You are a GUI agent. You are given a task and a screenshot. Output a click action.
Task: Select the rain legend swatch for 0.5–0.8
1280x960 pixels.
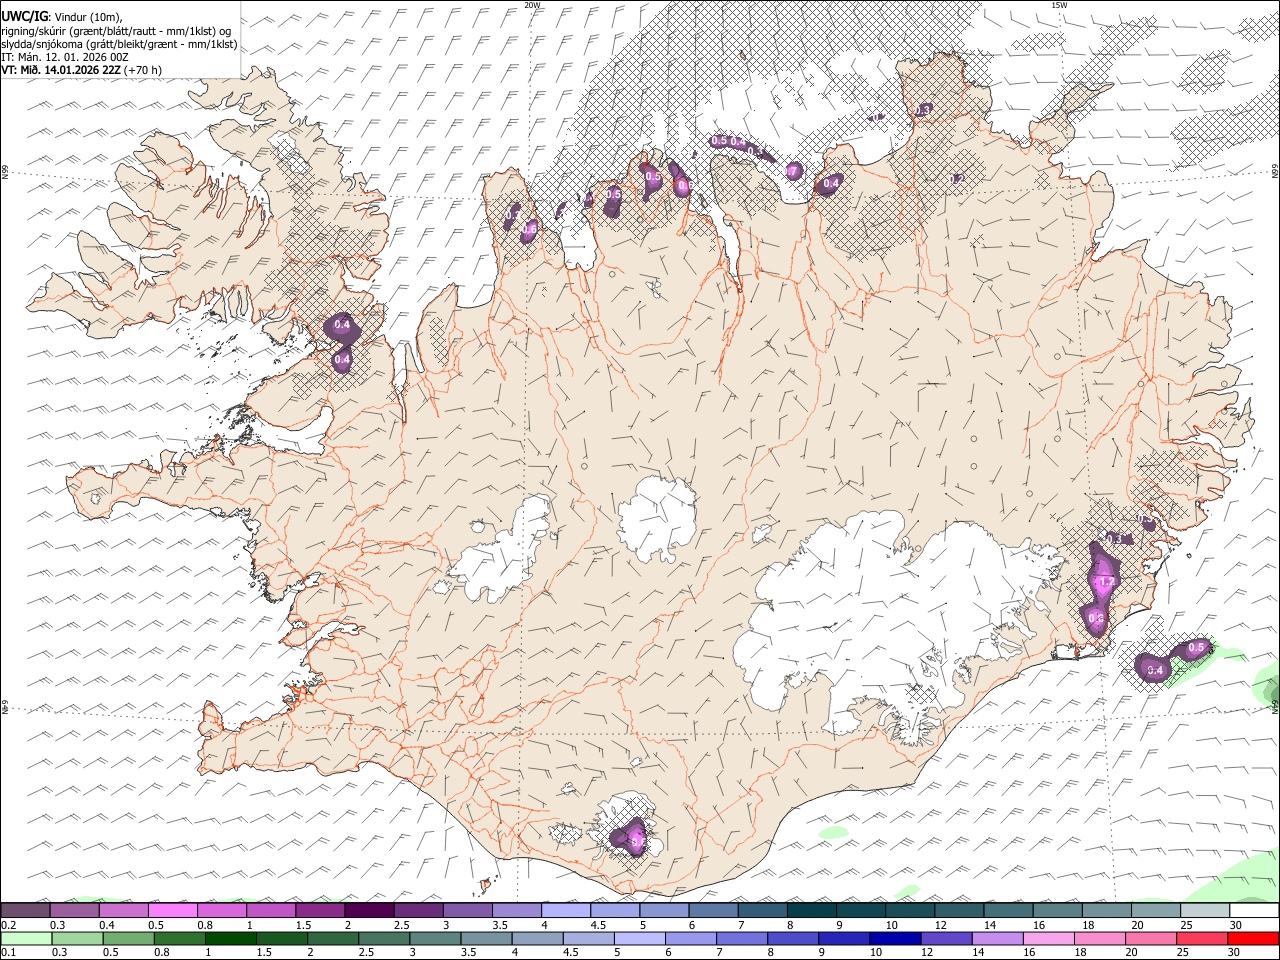(129, 938)
